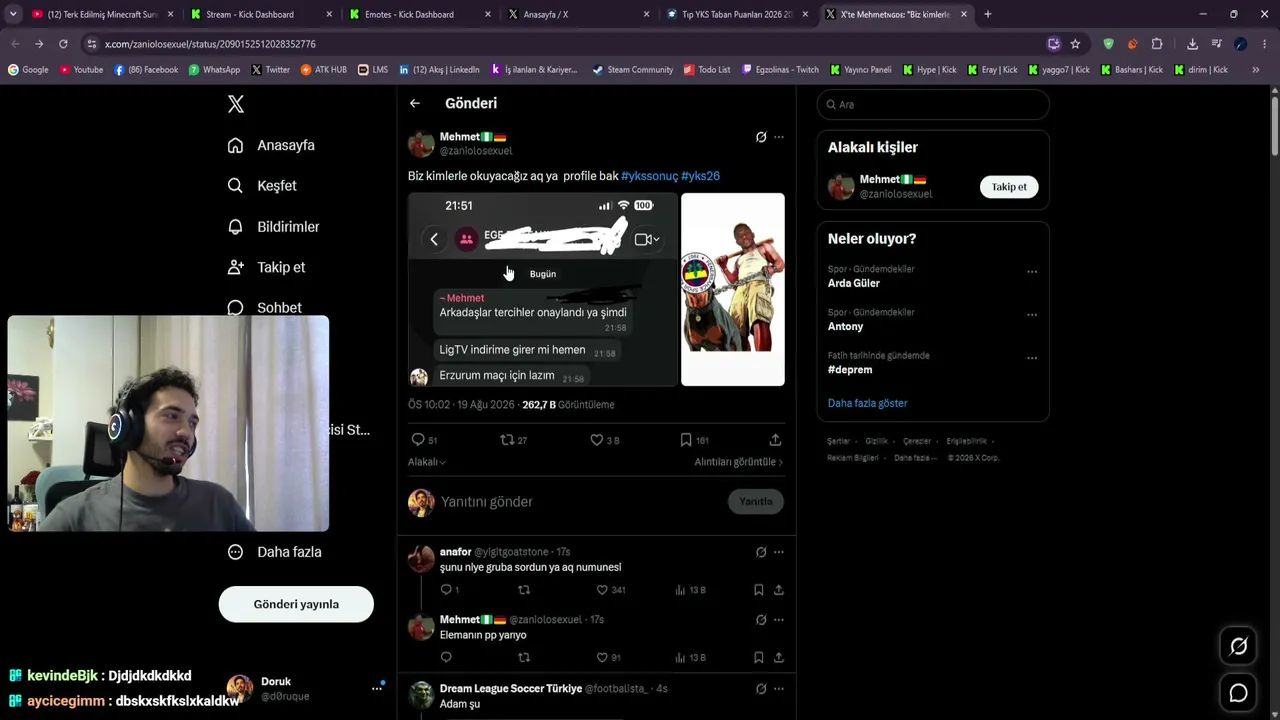Repost the main post with 27 reposts
Screen dimensions: 1280x720
pos(507,440)
